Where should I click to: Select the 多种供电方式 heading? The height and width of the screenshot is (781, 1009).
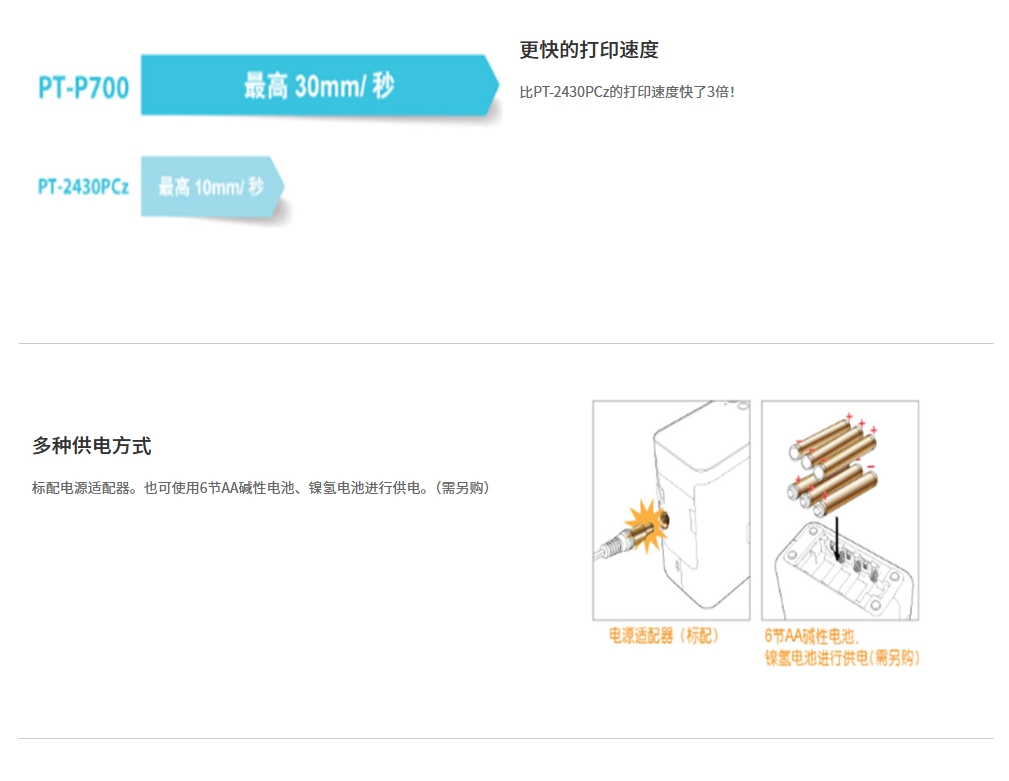pyautogui.click(x=92, y=445)
